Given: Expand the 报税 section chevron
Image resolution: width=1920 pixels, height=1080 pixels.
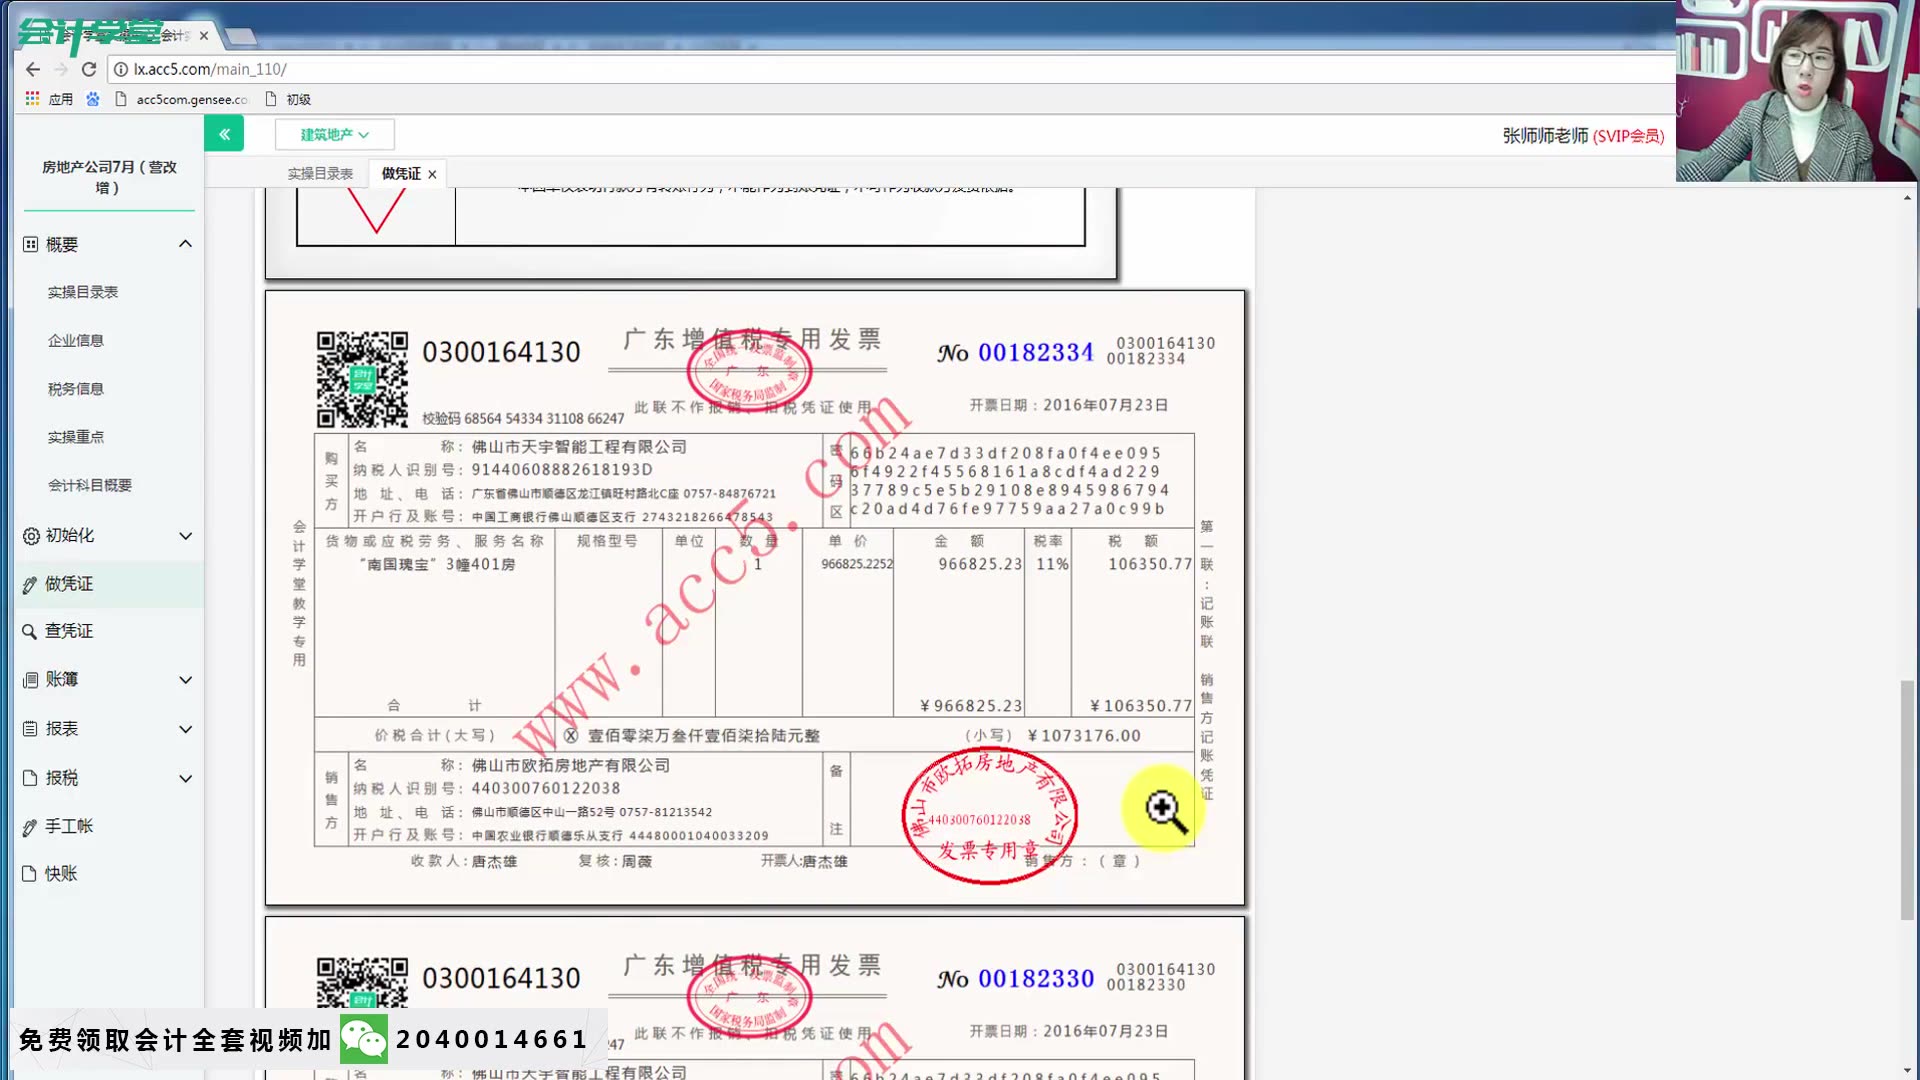Looking at the screenshot, I should coord(185,778).
